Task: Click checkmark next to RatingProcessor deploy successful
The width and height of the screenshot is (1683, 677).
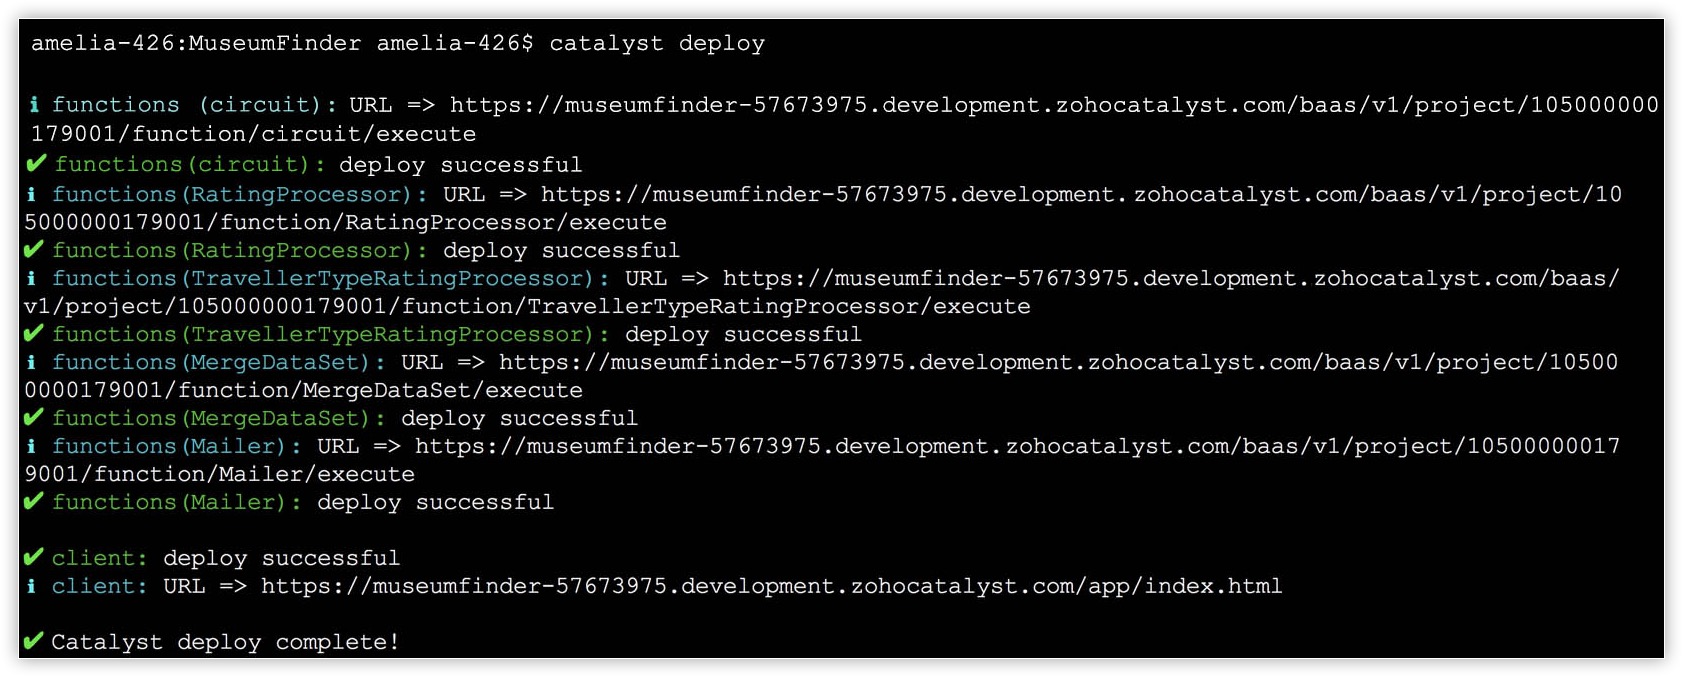Action: [34, 250]
